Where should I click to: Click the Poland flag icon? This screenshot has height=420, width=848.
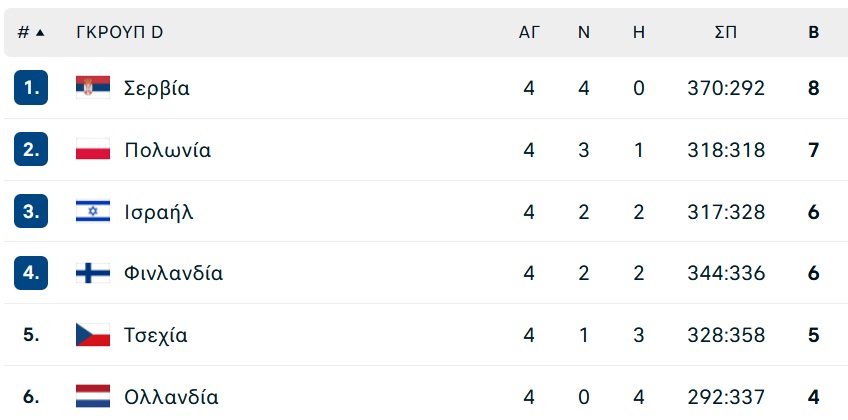click(93, 149)
